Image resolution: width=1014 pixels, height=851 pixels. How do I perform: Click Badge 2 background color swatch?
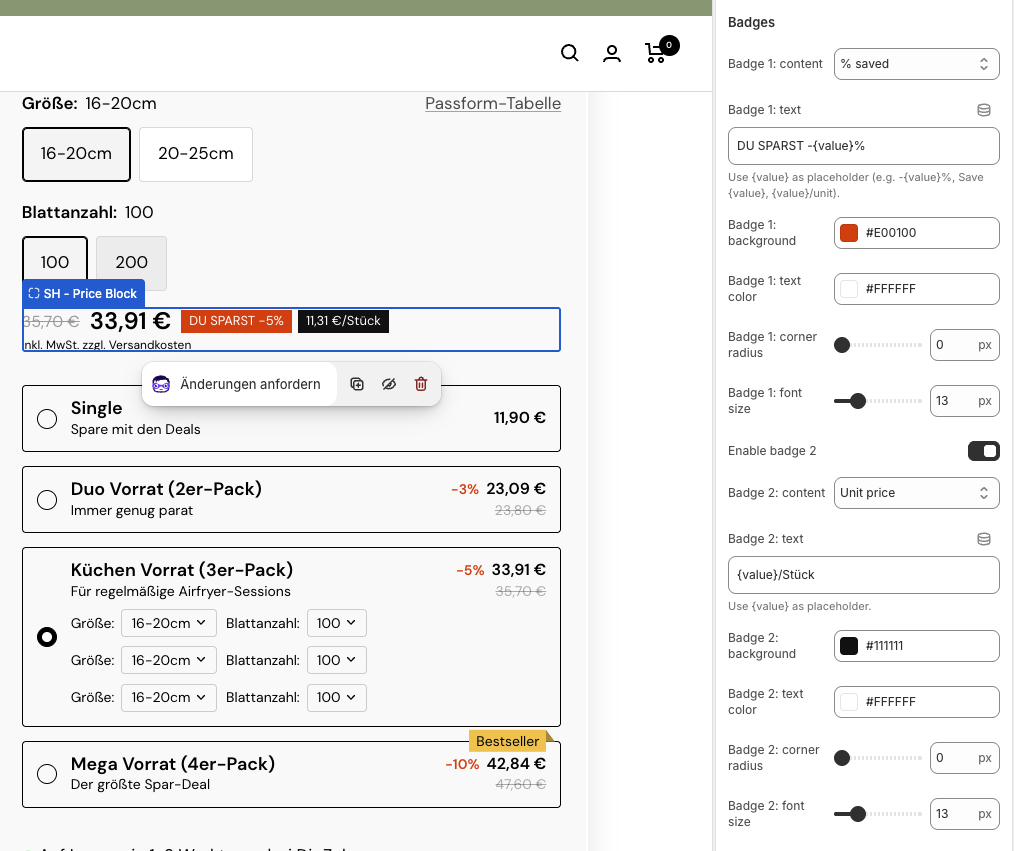click(x=848, y=645)
